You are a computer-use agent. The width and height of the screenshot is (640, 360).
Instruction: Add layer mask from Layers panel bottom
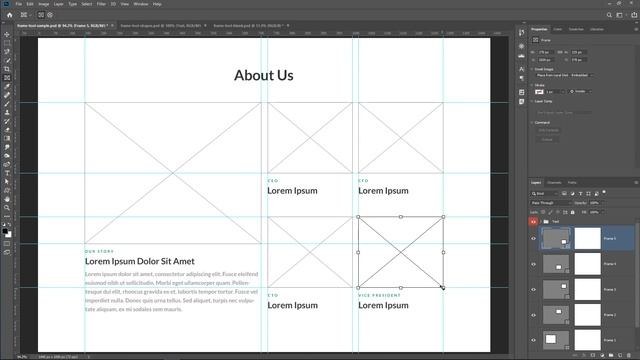click(593, 356)
